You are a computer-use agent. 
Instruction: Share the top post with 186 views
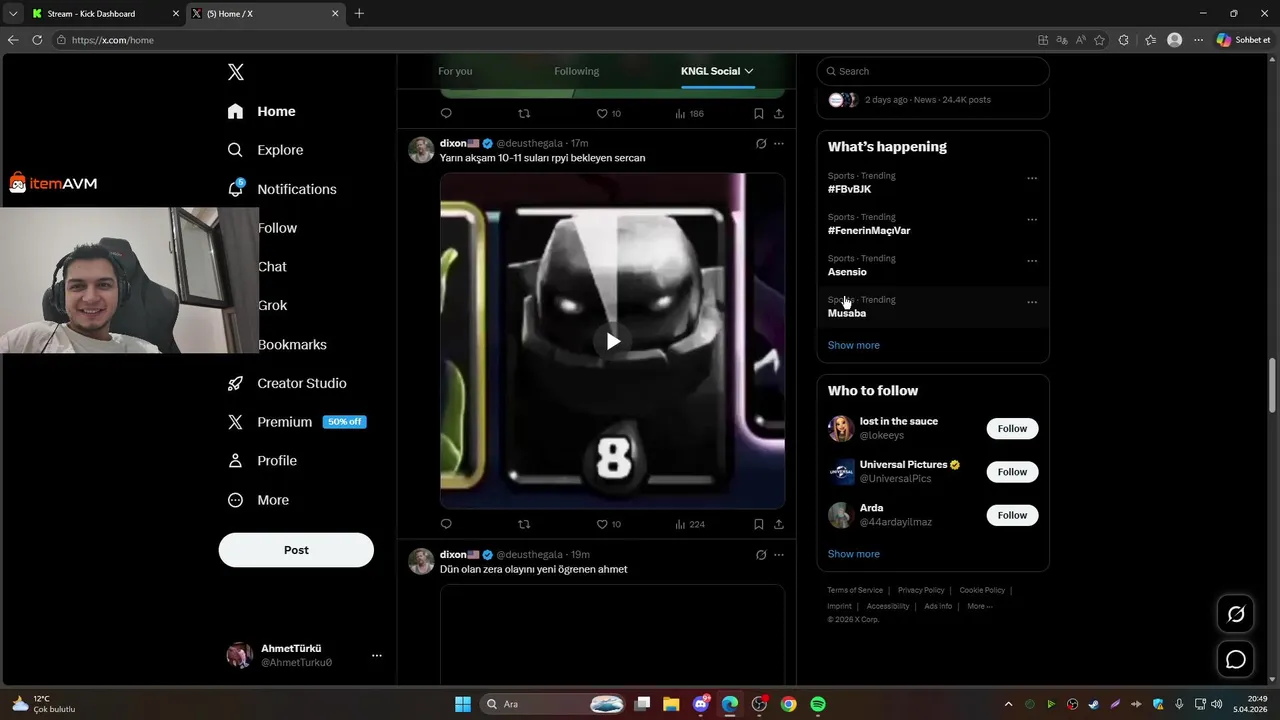778,113
